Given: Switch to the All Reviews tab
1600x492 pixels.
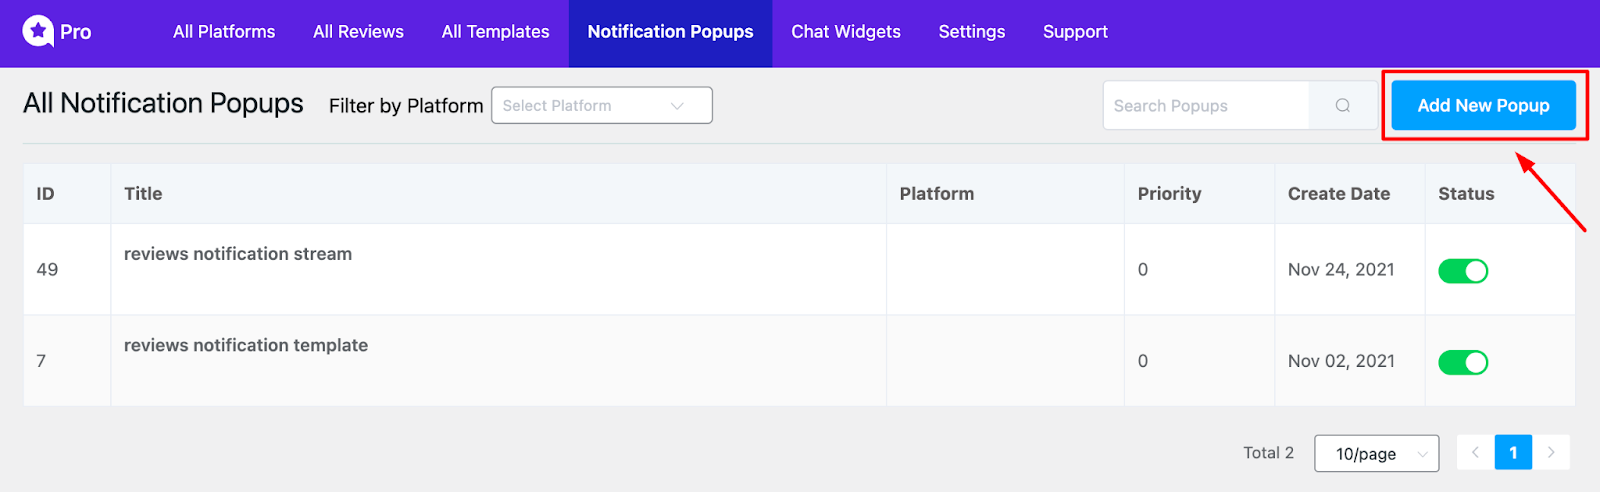Looking at the screenshot, I should [358, 32].
